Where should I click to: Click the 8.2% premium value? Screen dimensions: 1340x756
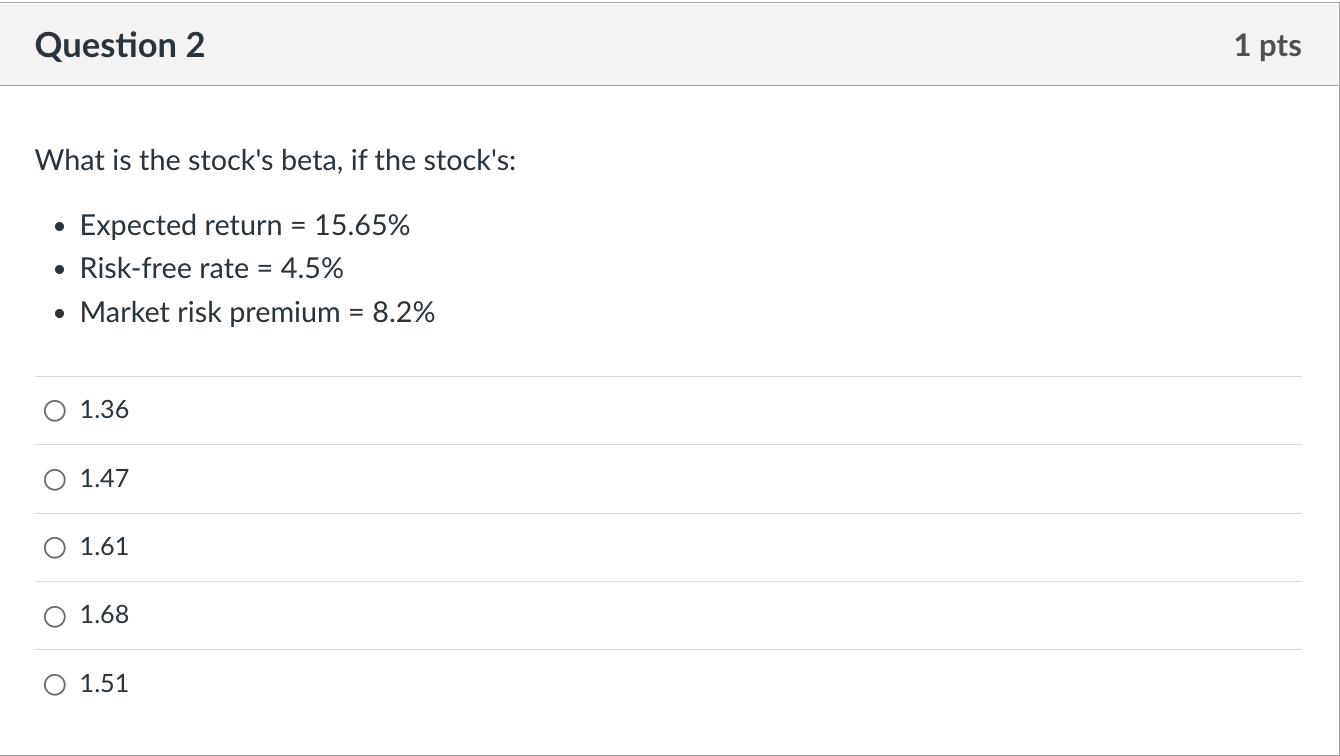tap(403, 313)
